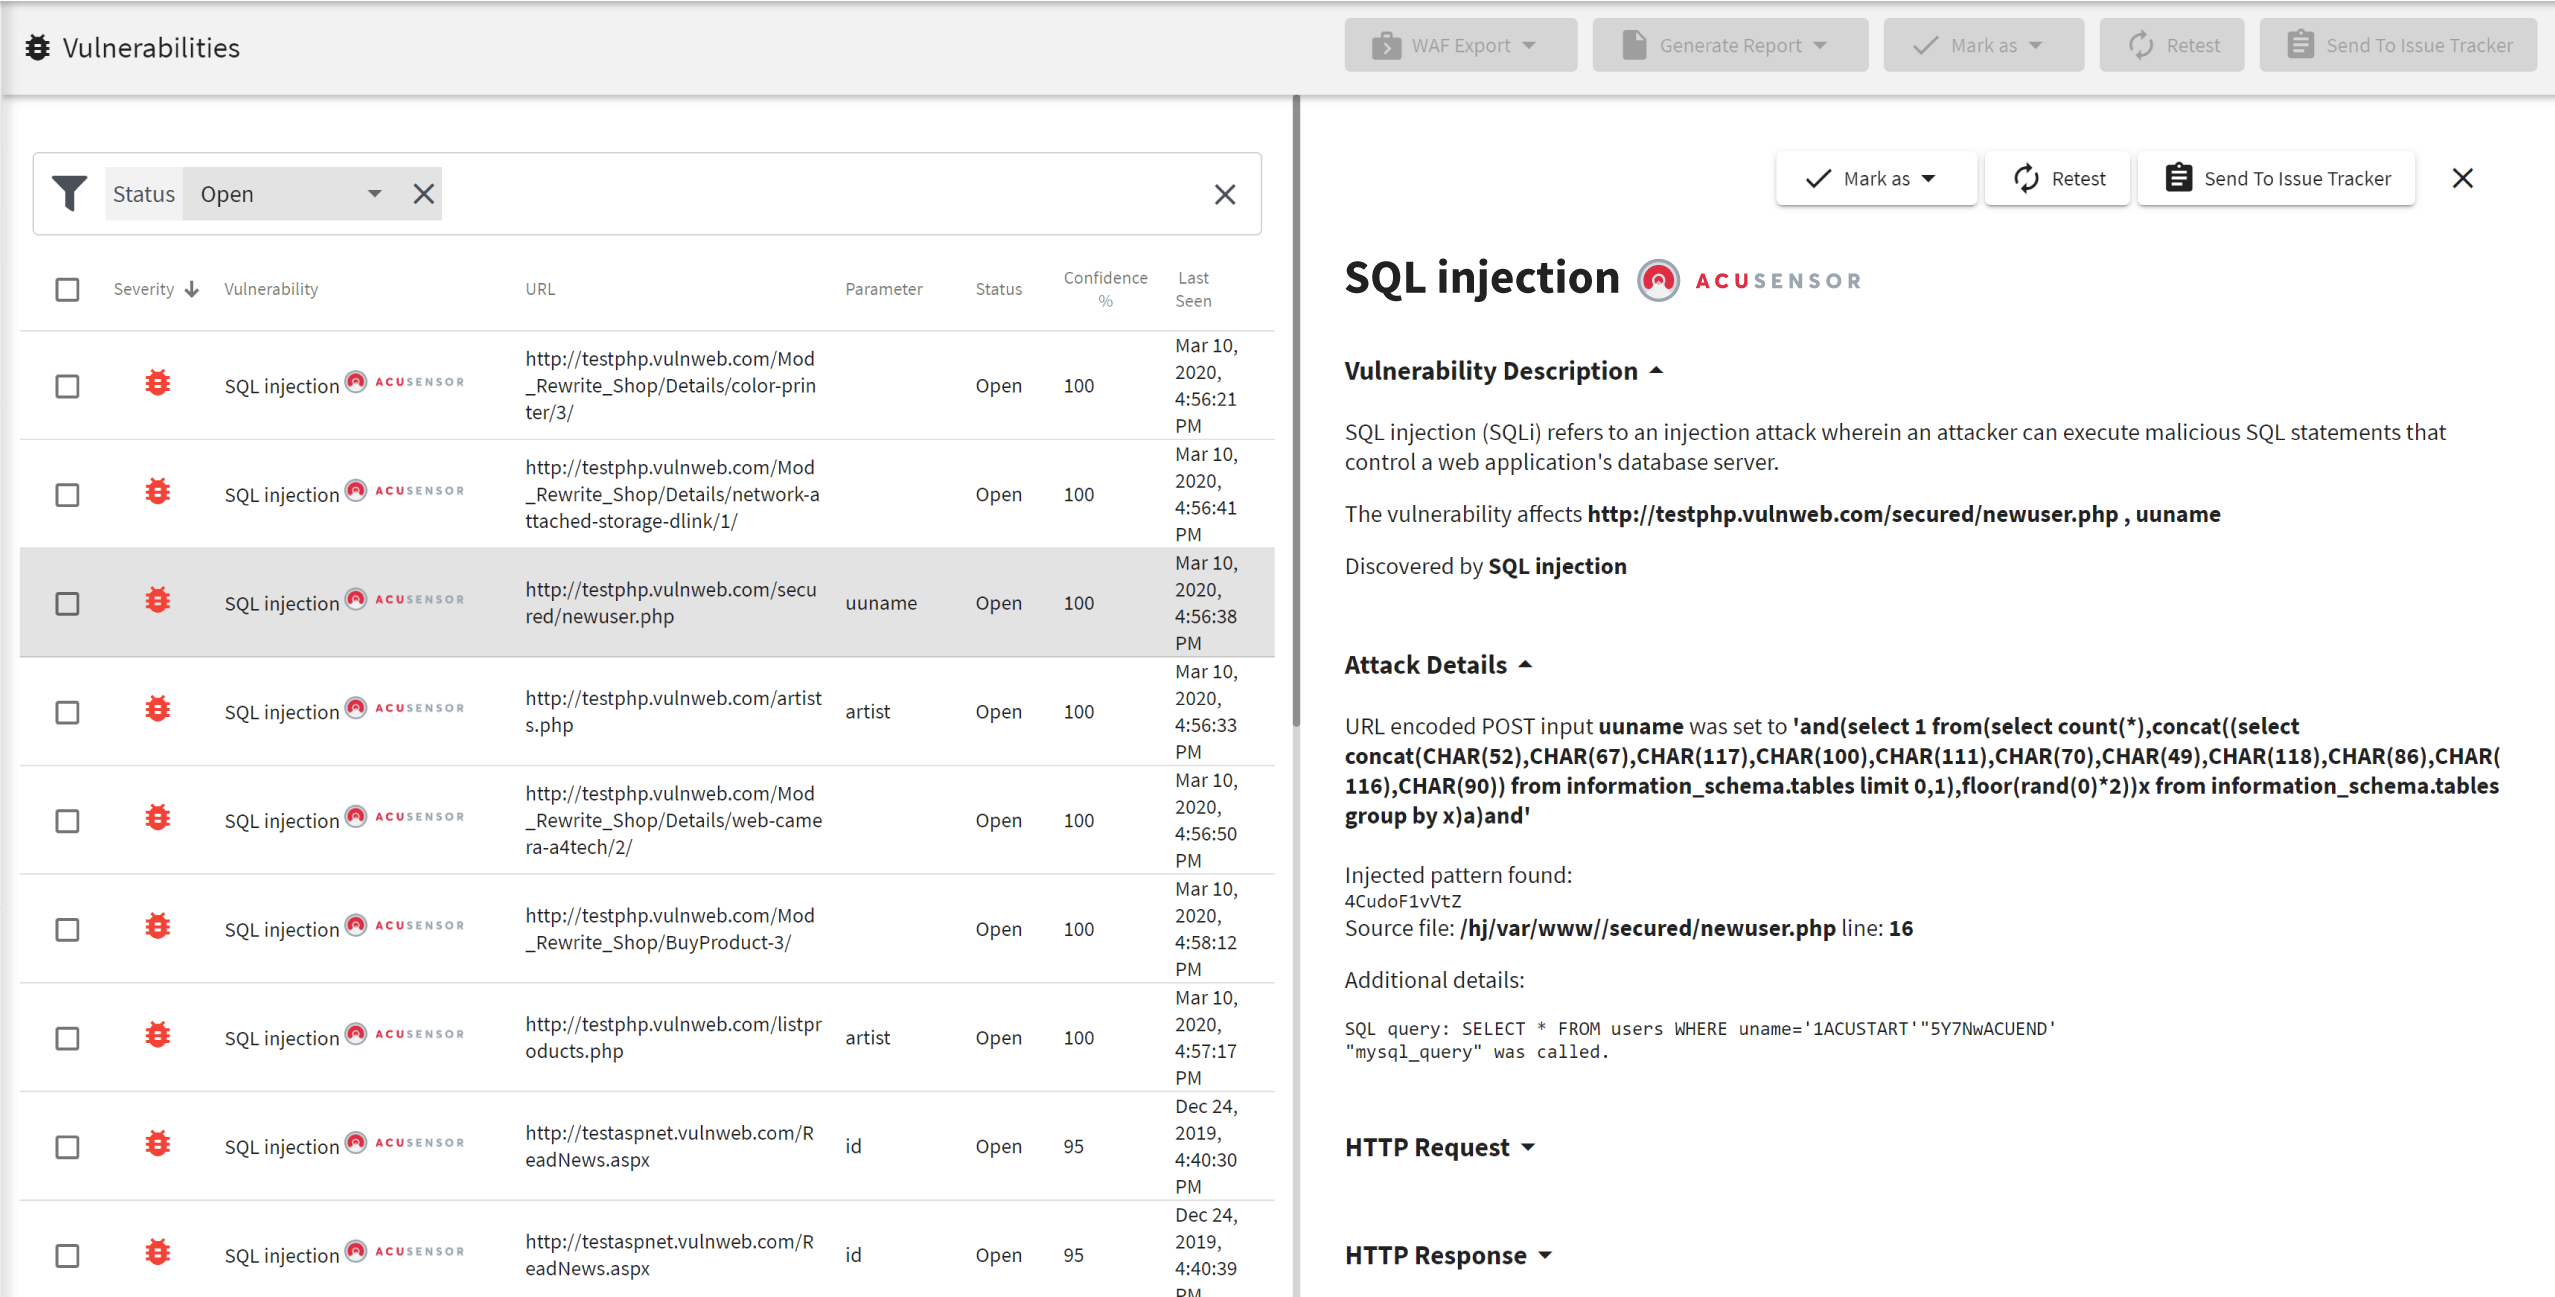Image resolution: width=2555 pixels, height=1297 pixels.
Task: Toggle the select-all checkbox in header
Action: pos(68,288)
